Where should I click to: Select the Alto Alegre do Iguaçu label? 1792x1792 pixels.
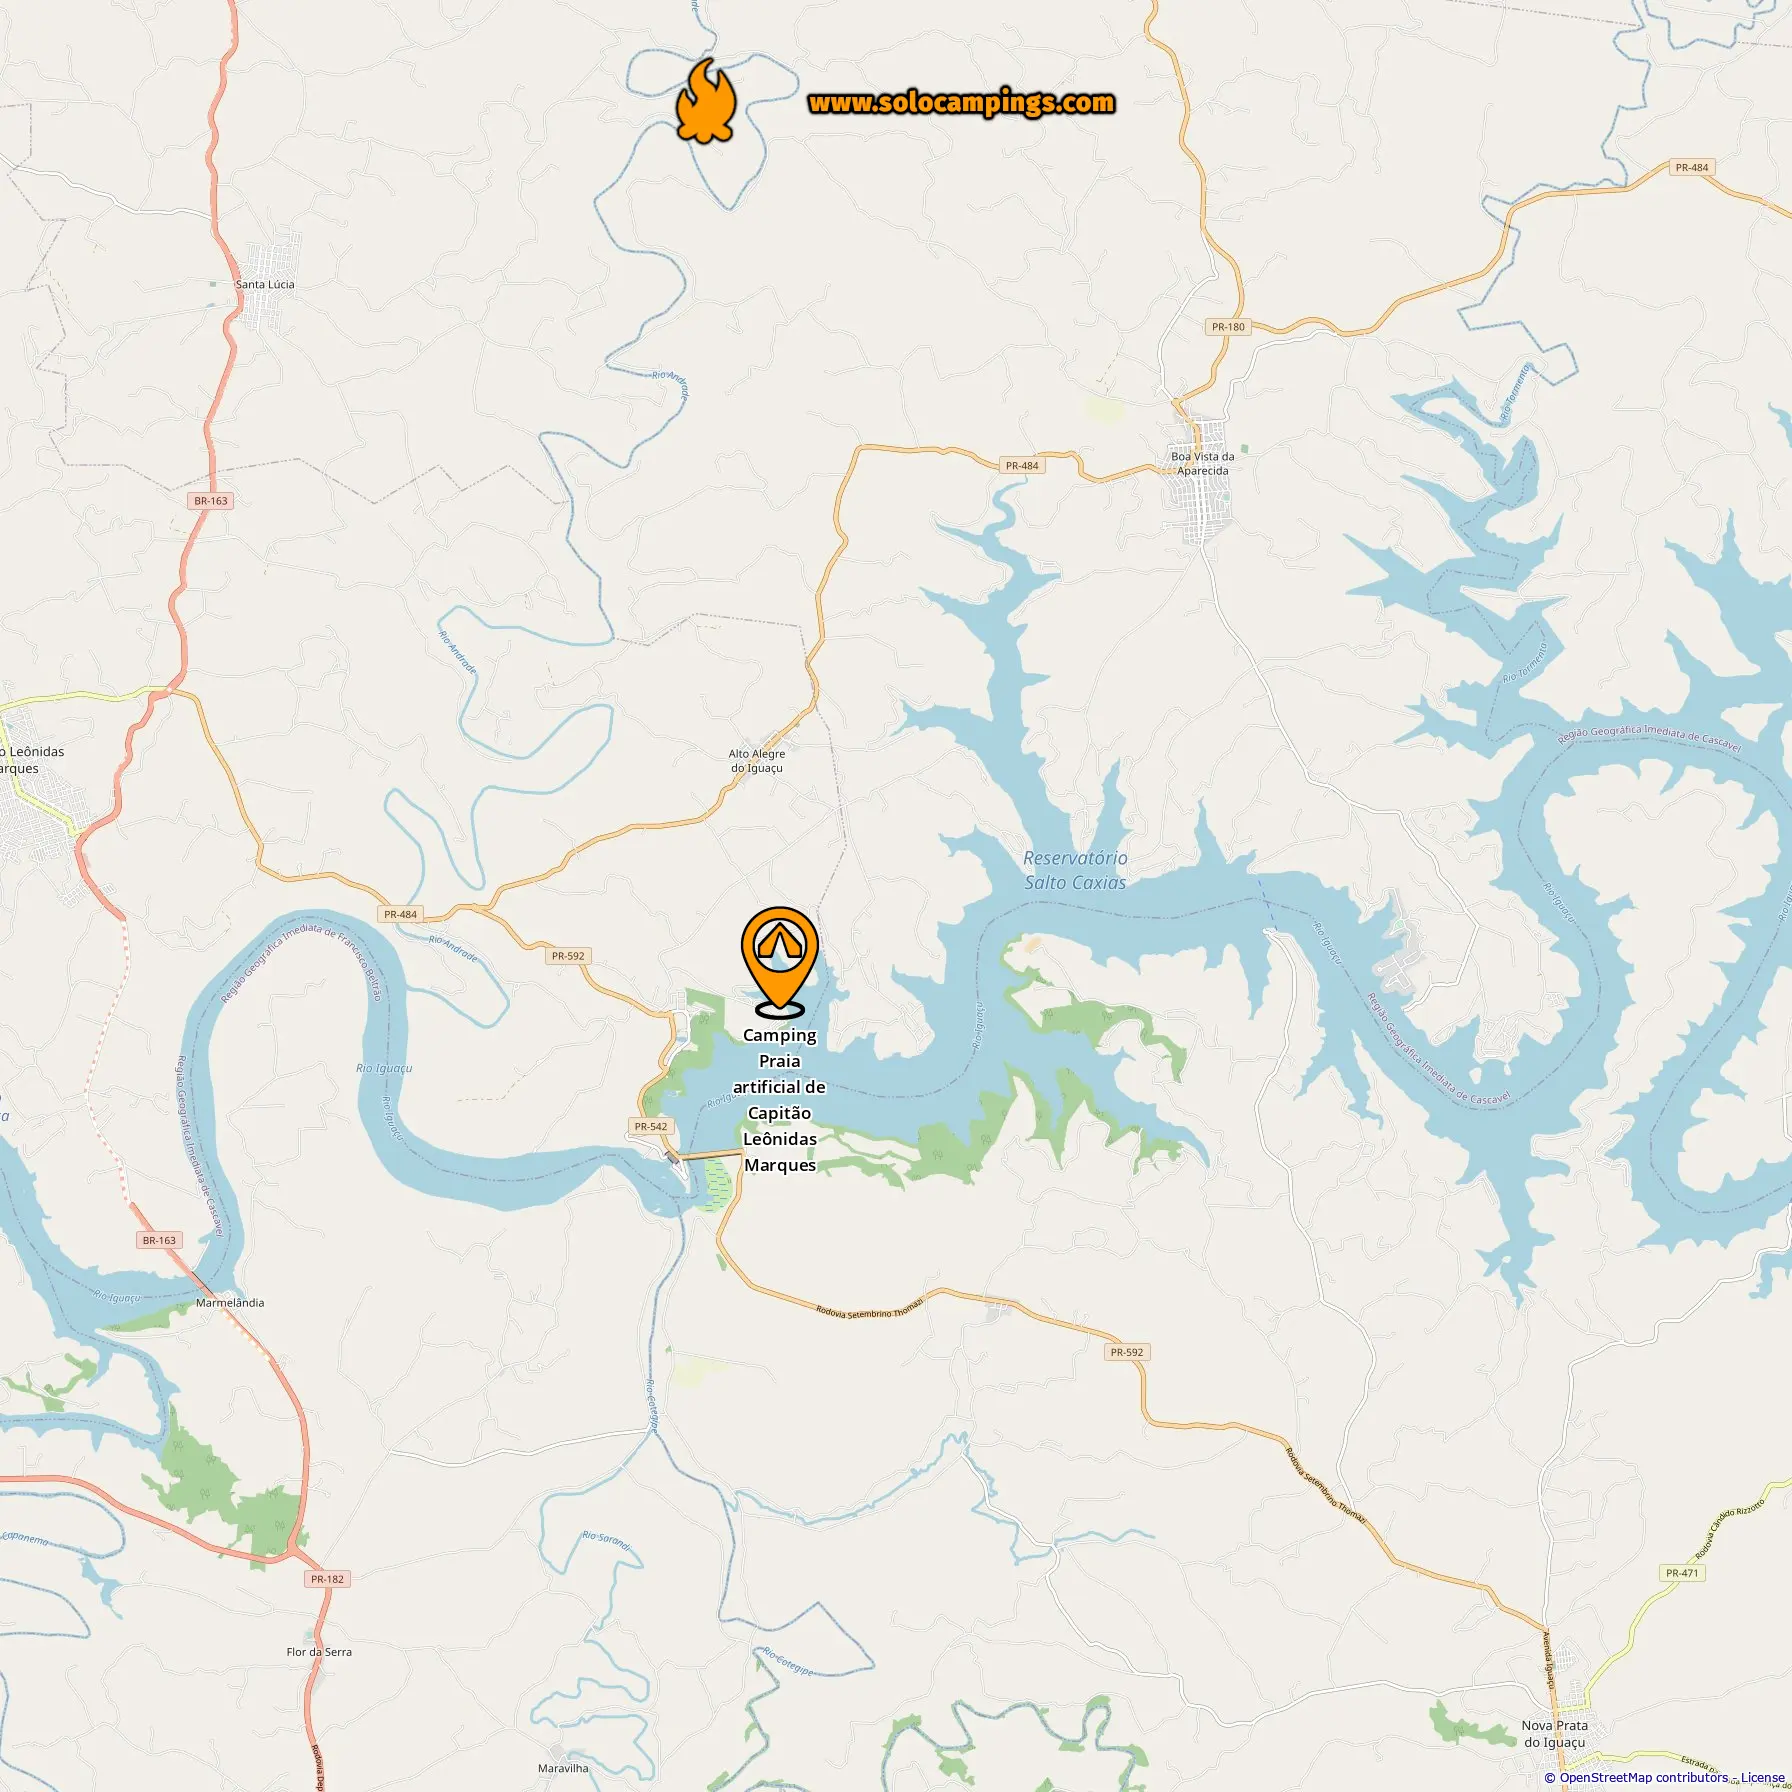pyautogui.click(x=757, y=761)
